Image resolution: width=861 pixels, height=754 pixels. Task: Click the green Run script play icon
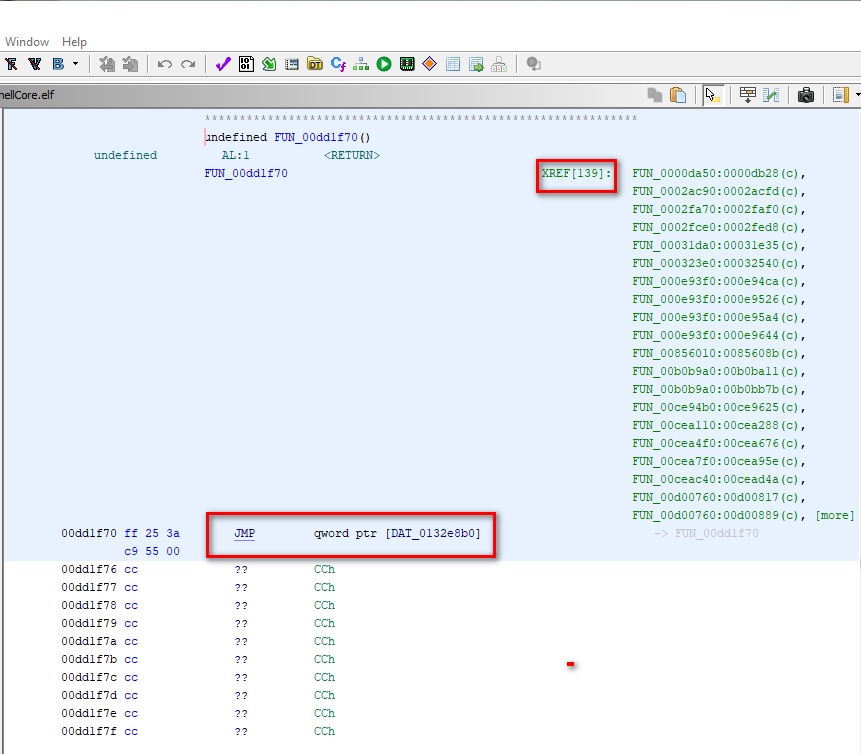[x=384, y=64]
